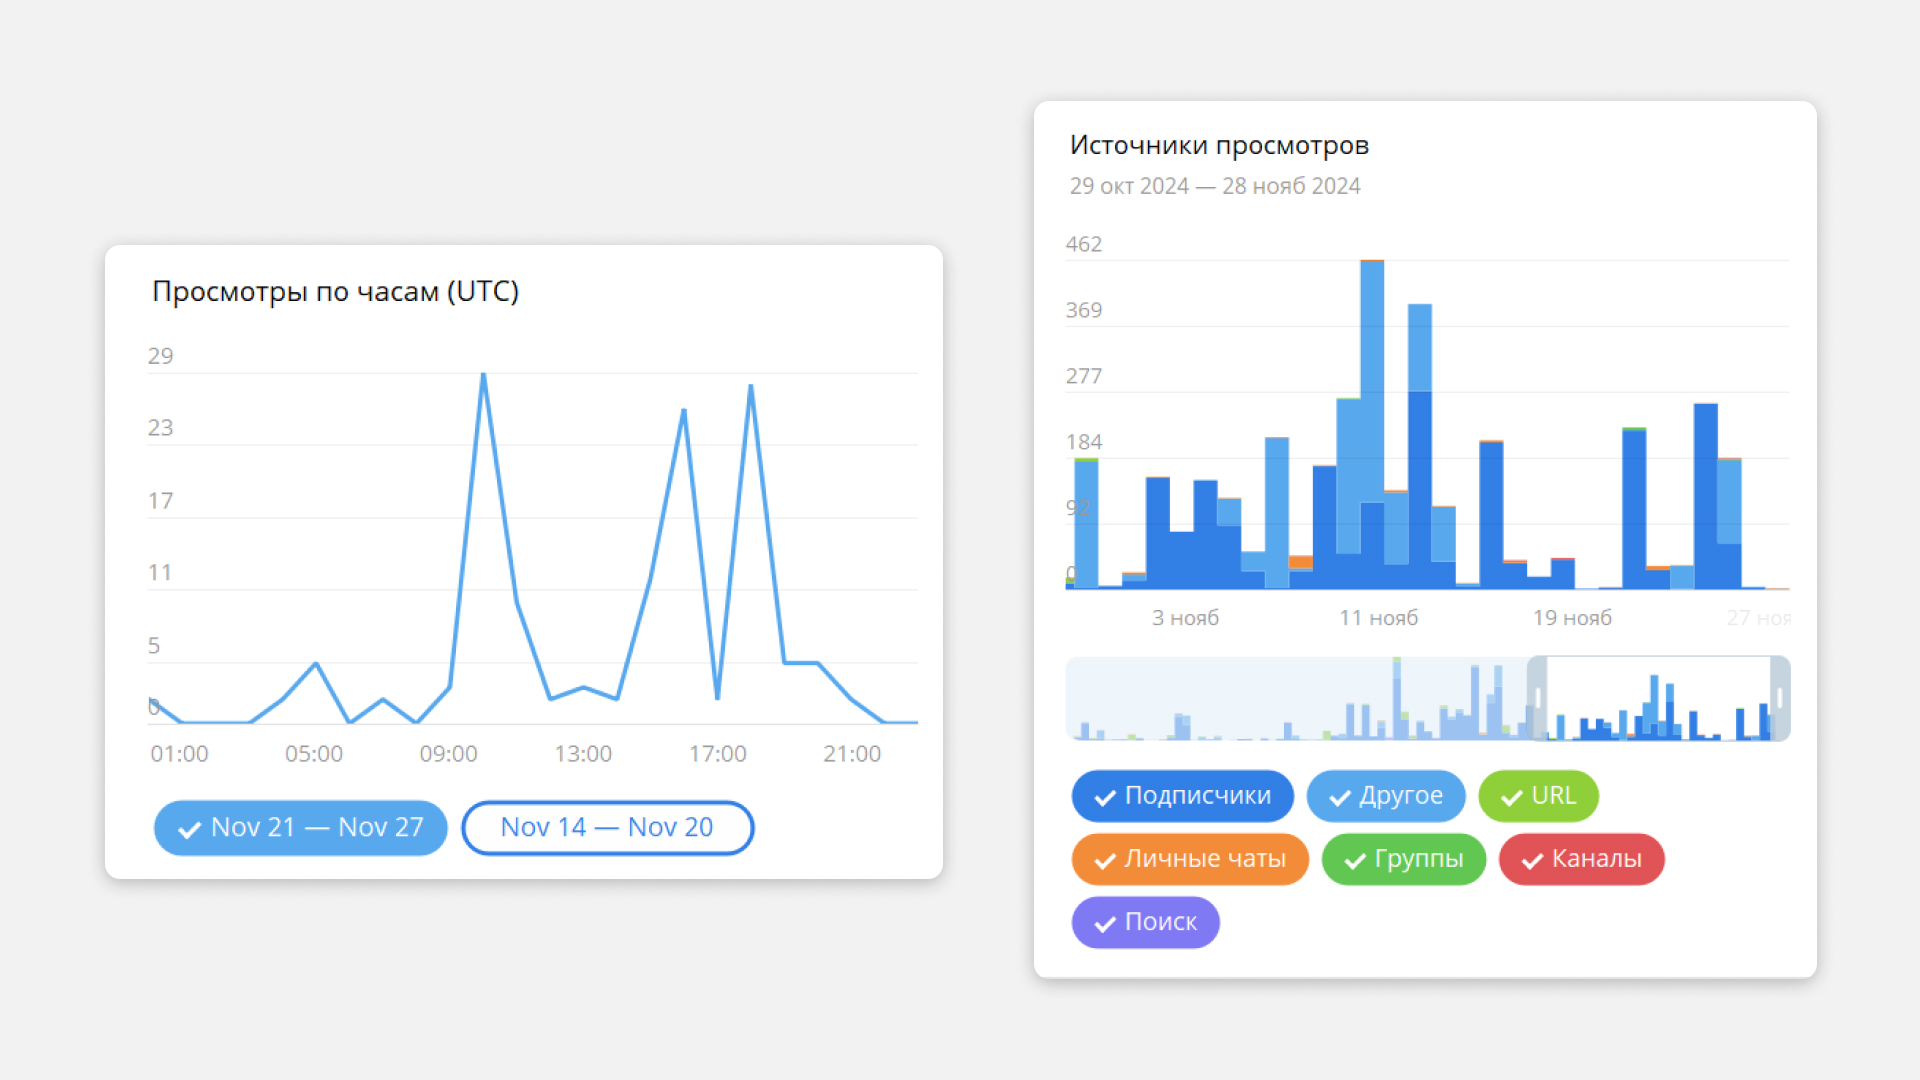The height and width of the screenshot is (1080, 1920).
Task: Disable the Личные чаты series
Action: 1190,859
